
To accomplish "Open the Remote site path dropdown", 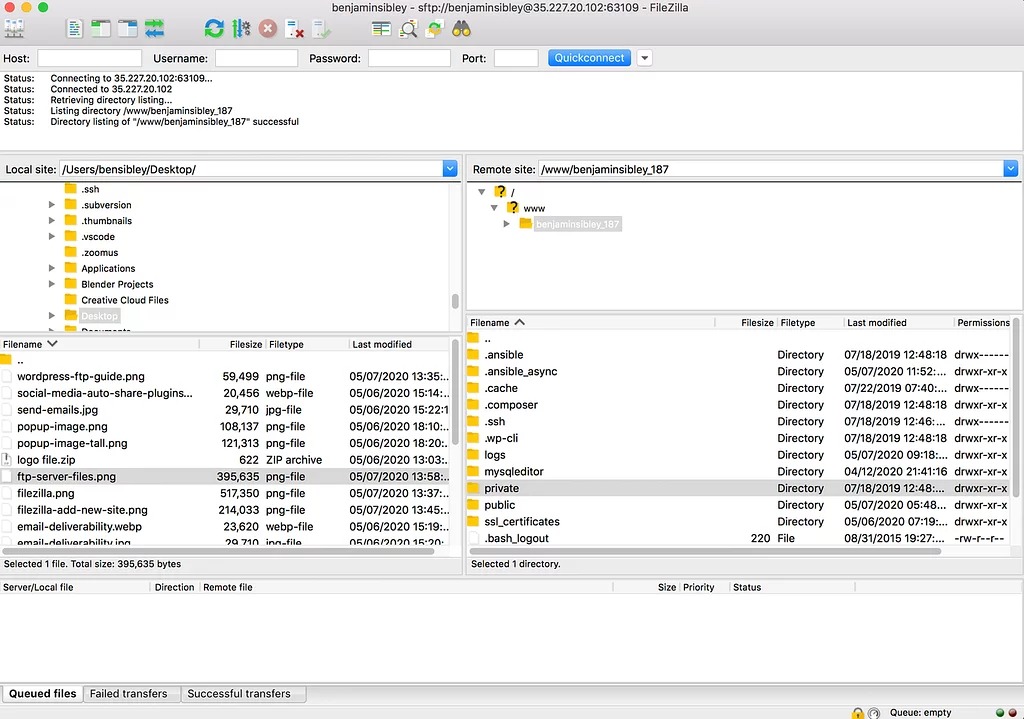I will coord(1010,169).
